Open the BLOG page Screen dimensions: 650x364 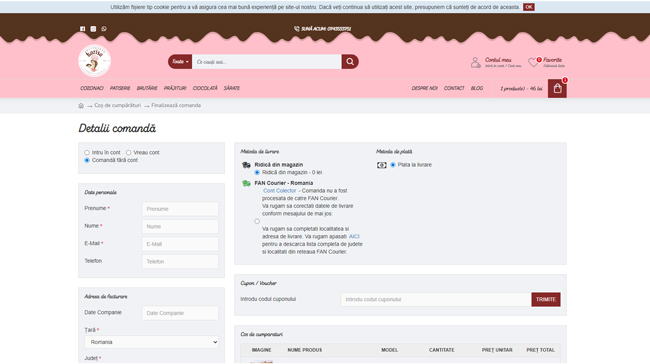click(x=477, y=88)
